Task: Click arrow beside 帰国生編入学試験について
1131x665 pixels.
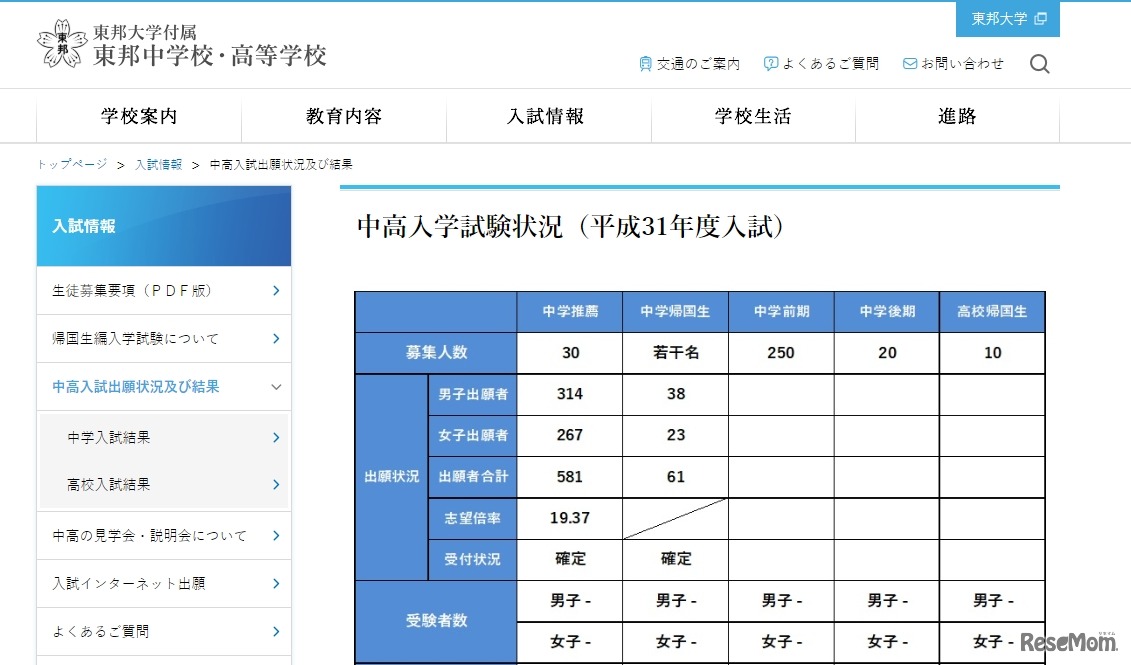Action: (276, 339)
